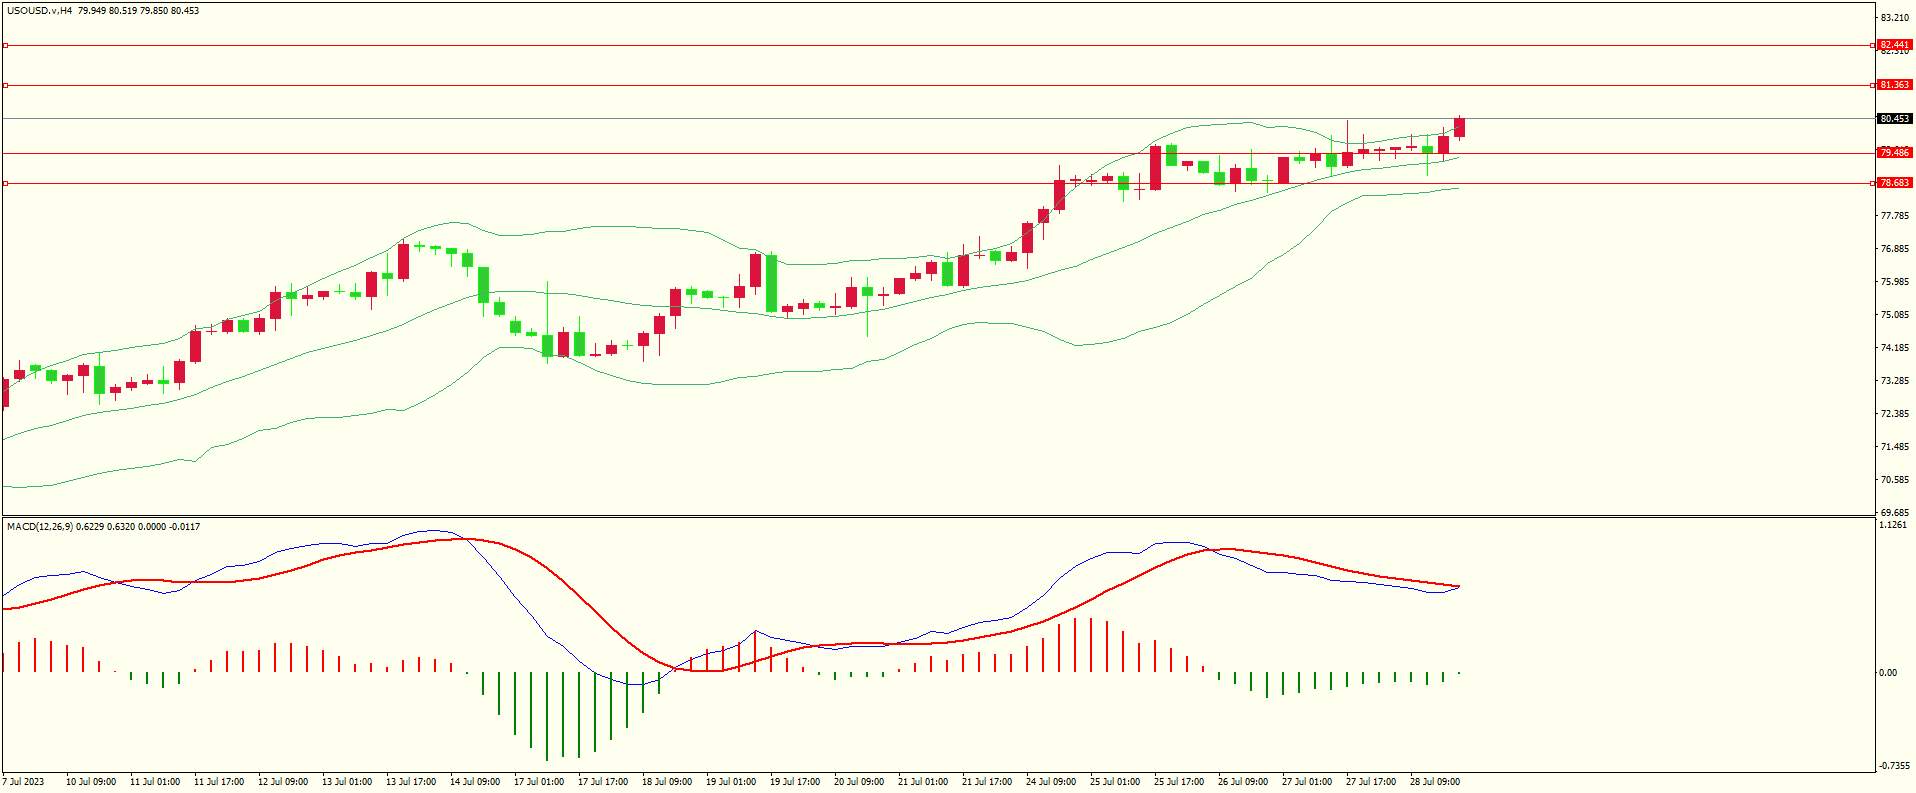Select the latest red candle on the chart
Viewport: 1916px width, 793px height.
(1459, 127)
